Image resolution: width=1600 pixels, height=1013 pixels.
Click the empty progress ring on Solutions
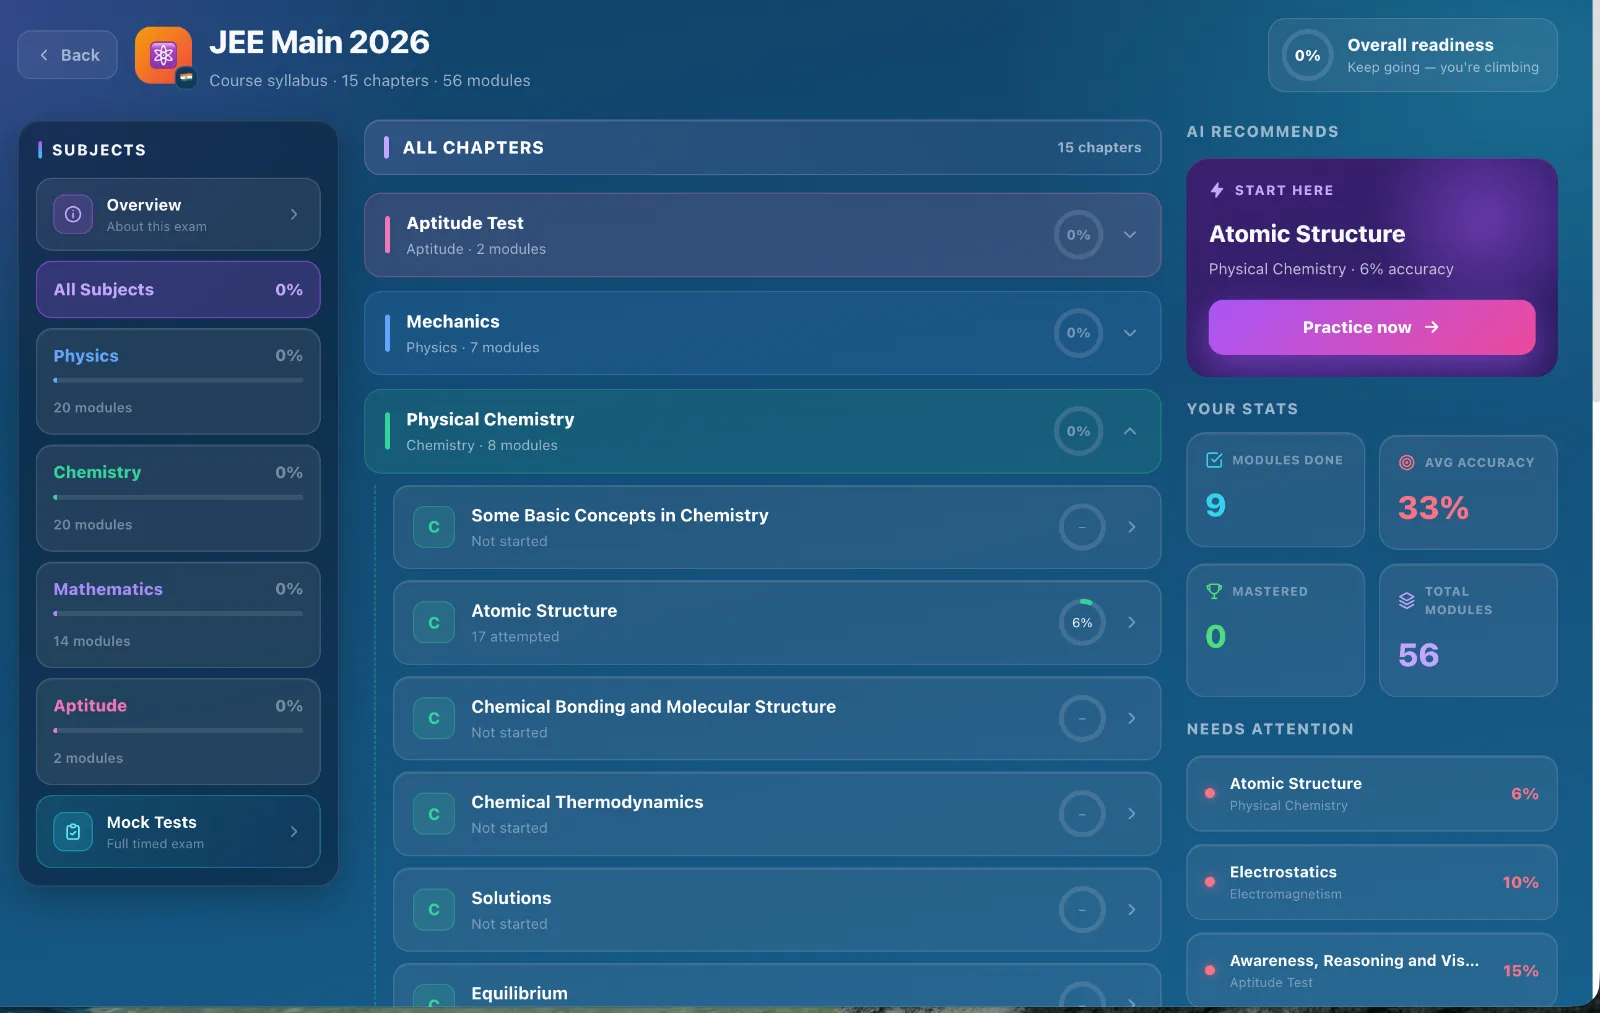tap(1082, 910)
